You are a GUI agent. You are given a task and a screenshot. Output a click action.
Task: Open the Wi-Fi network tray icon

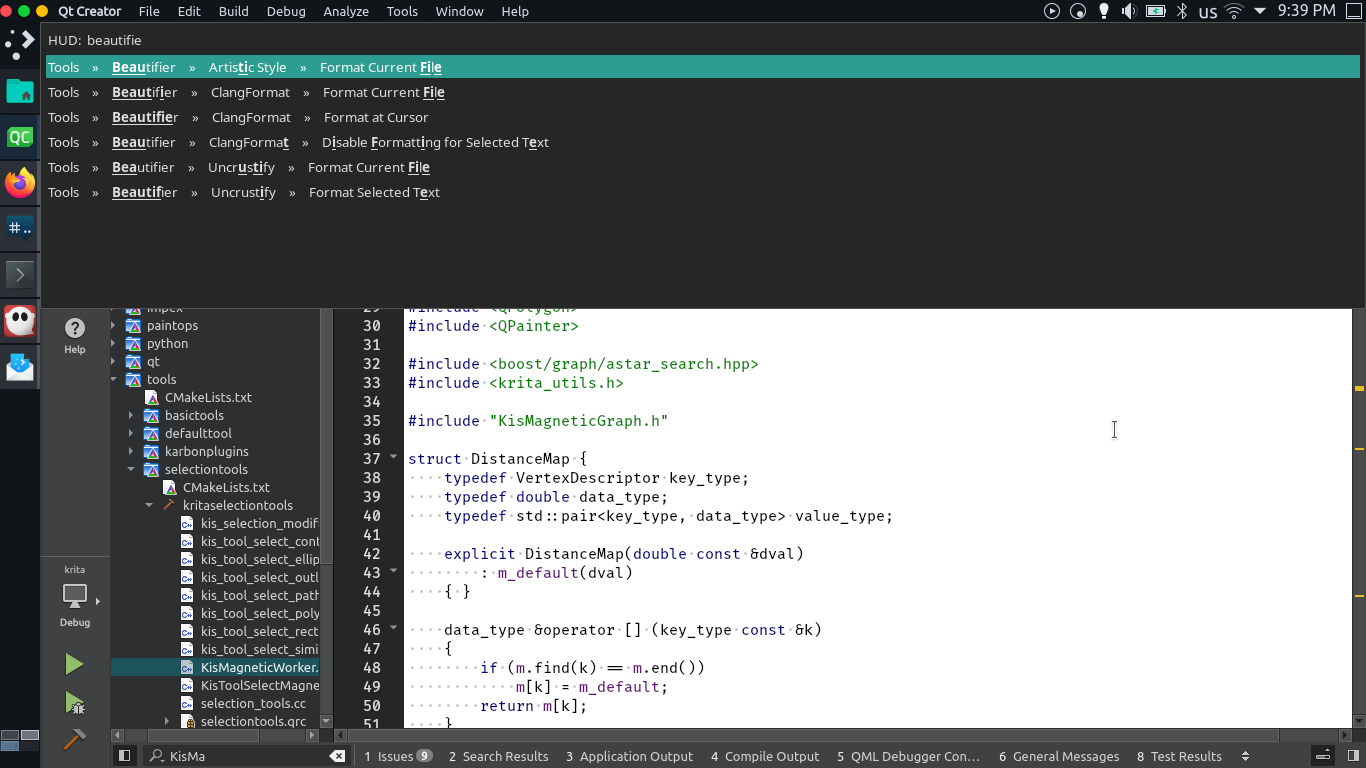pos(1234,11)
